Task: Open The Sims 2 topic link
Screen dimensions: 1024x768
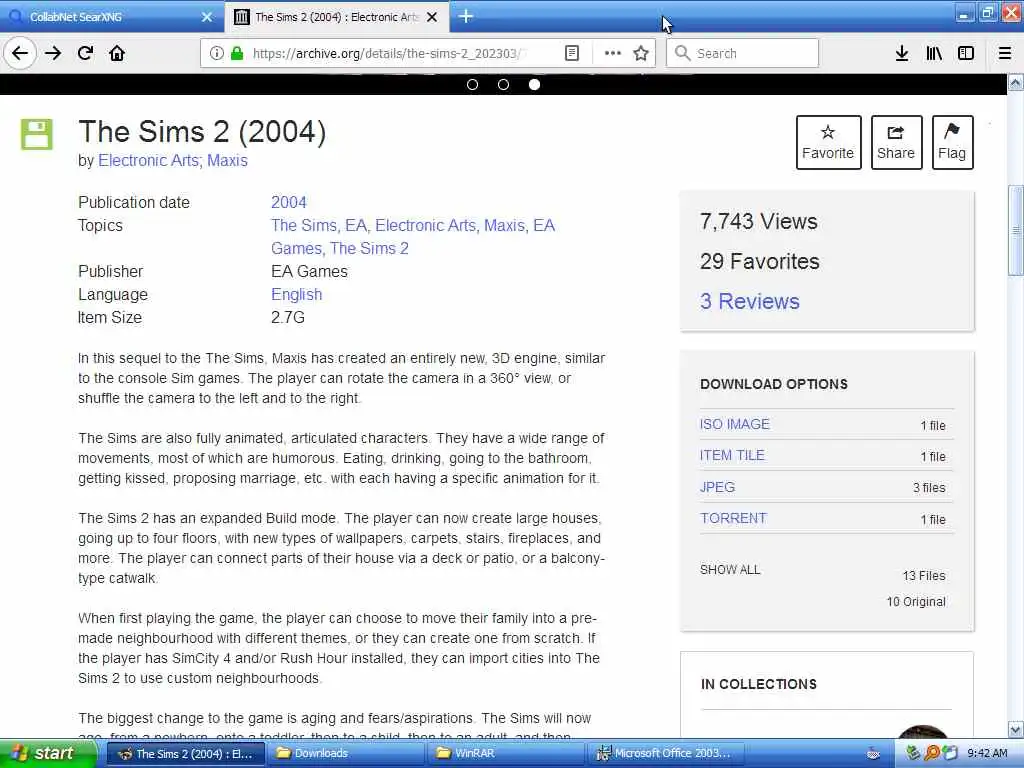Action: pyautogui.click(x=369, y=248)
